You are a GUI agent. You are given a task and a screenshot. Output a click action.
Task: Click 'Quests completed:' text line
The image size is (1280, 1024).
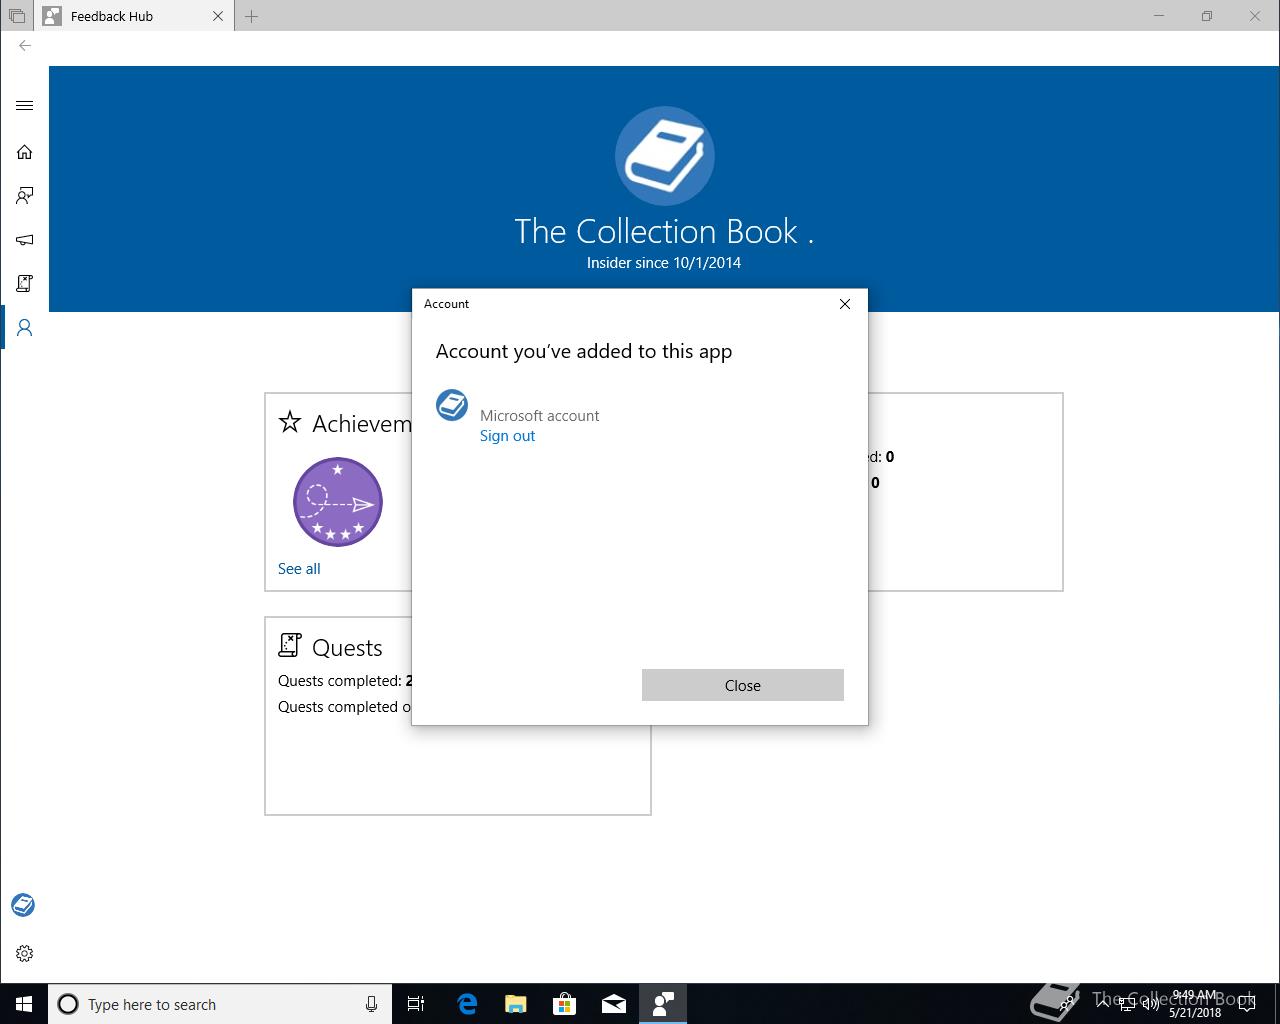coord(344,681)
